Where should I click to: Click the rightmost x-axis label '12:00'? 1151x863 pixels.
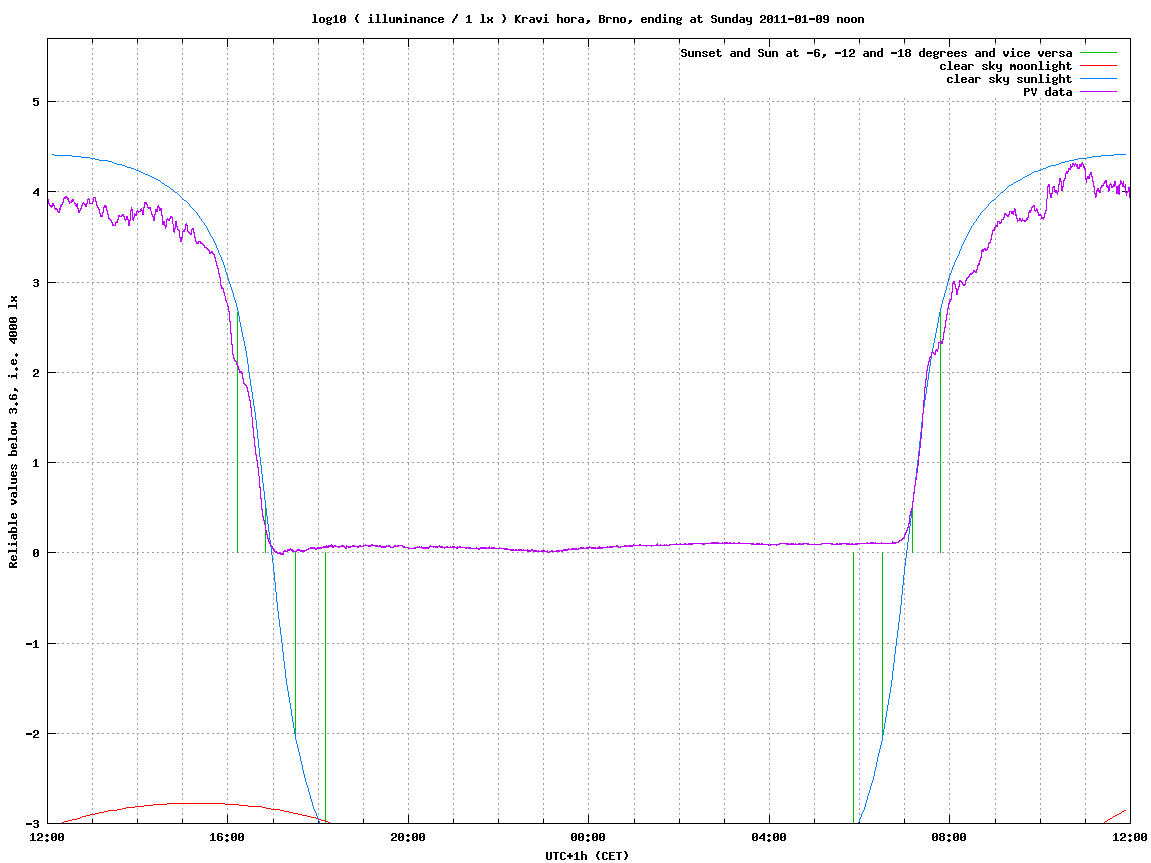pos(1130,837)
